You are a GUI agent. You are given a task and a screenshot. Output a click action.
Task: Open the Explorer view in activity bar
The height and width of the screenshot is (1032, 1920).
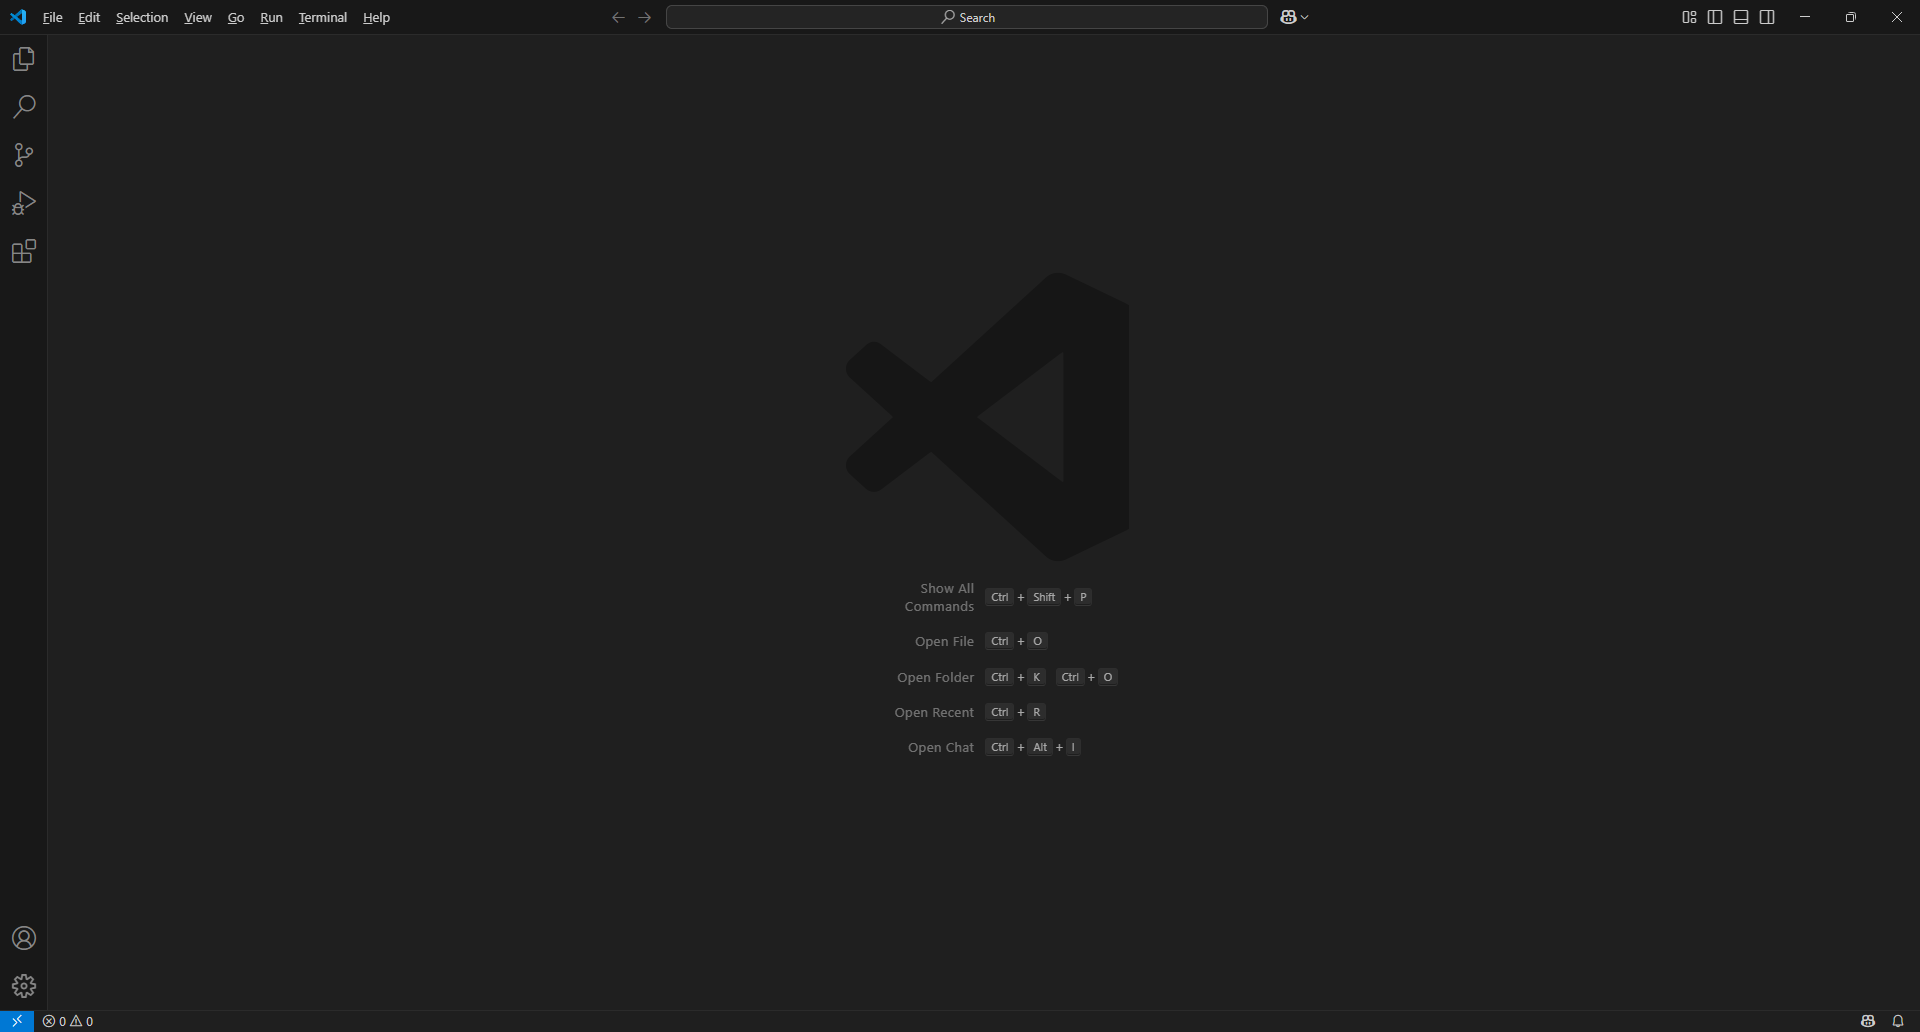coord(24,59)
